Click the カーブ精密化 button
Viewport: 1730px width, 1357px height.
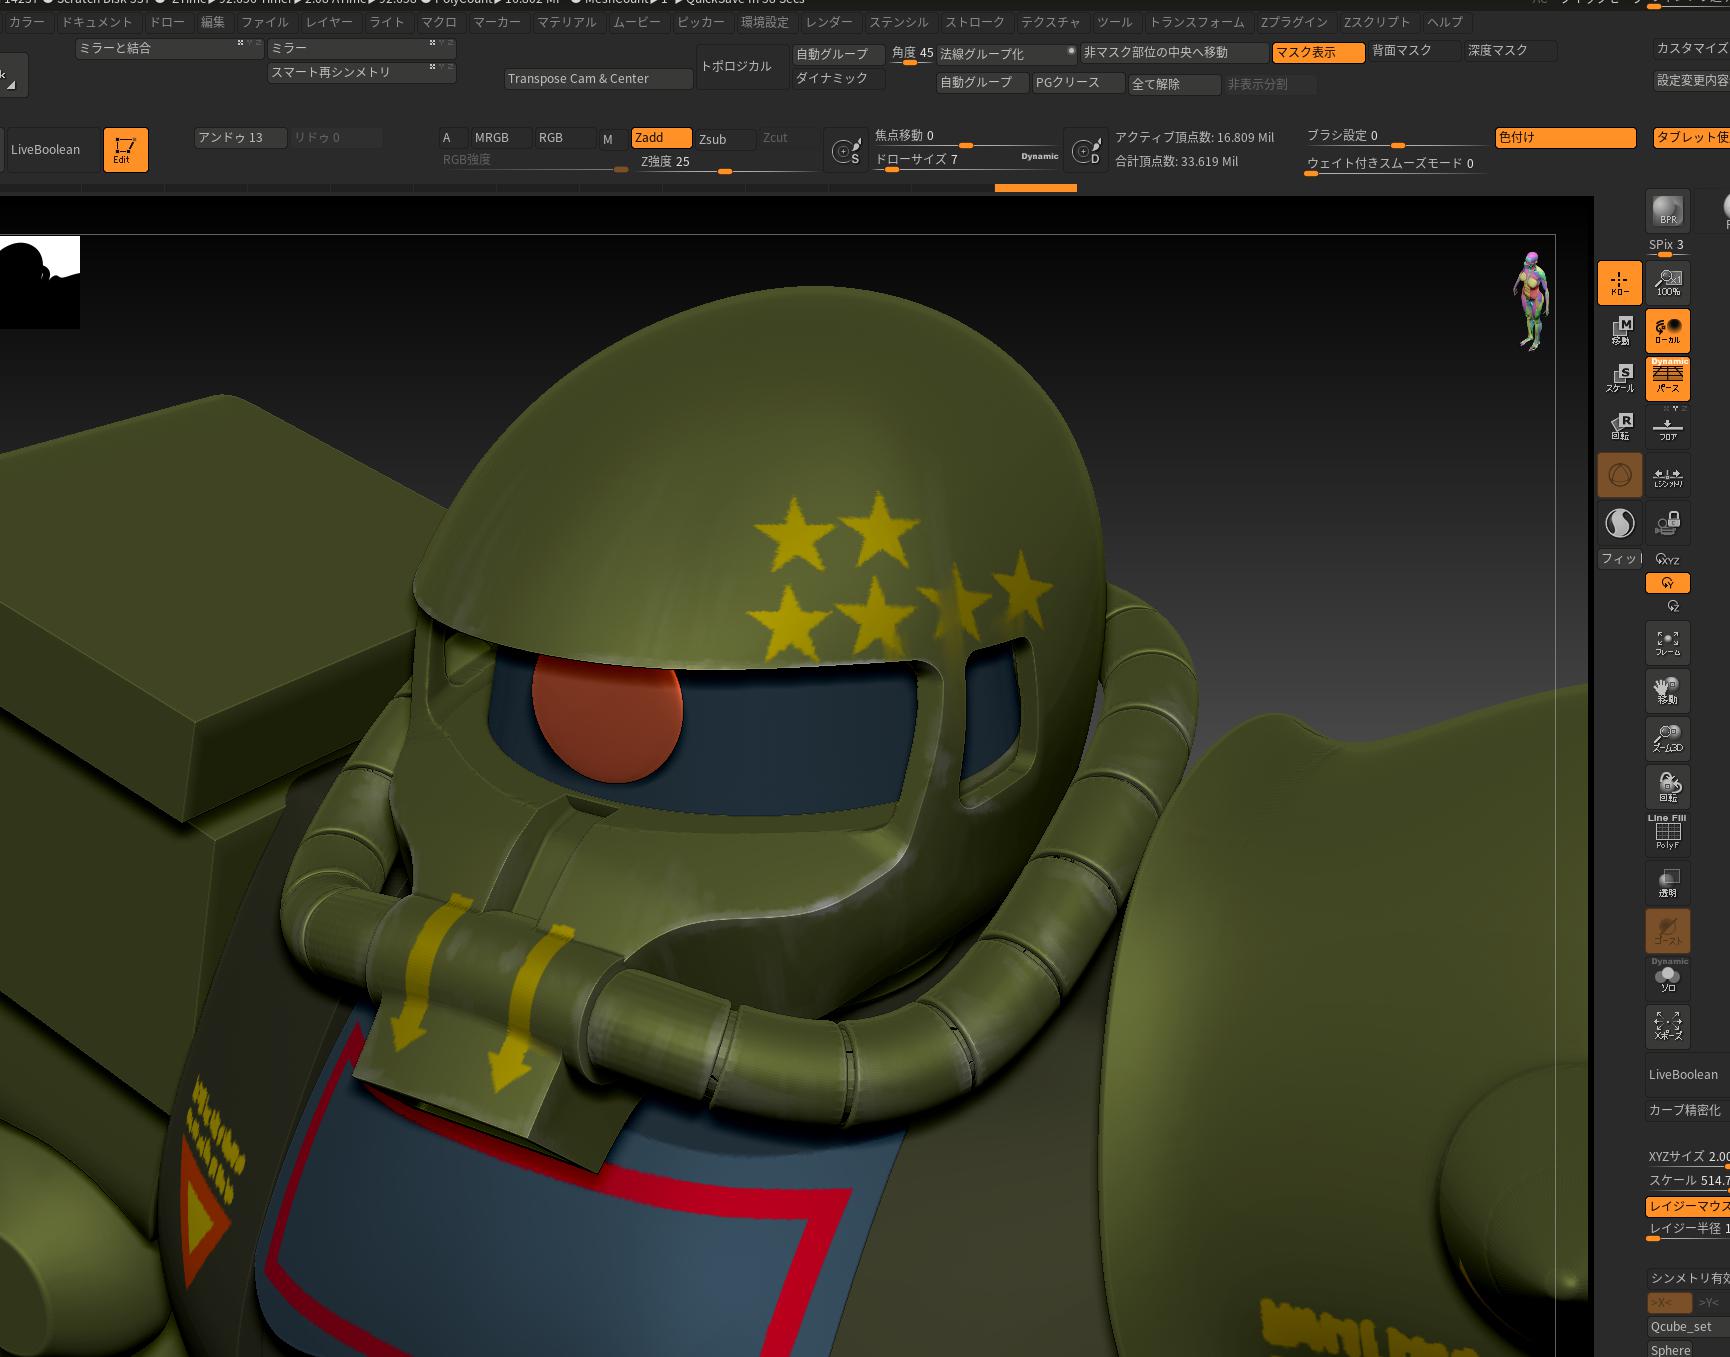1687,1110
